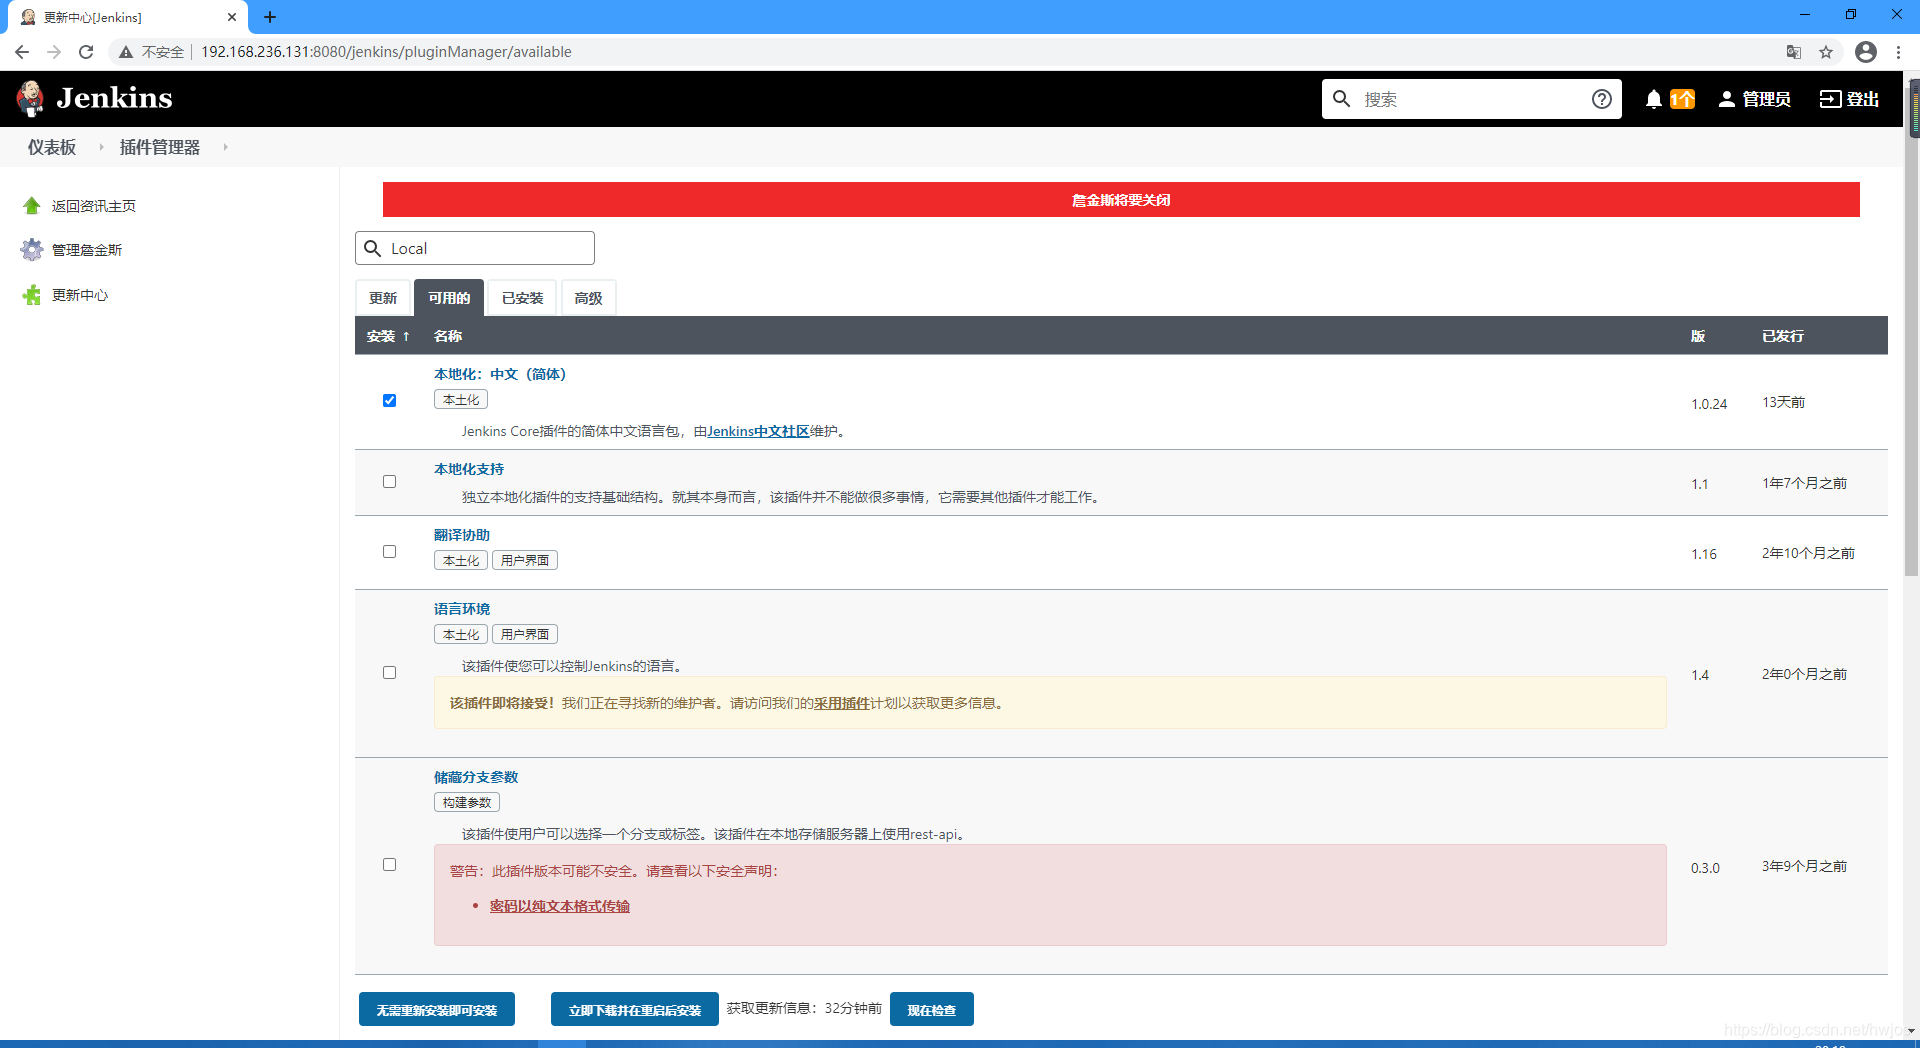
Task: Open the Jenkins中文社区 link
Action: point(758,432)
